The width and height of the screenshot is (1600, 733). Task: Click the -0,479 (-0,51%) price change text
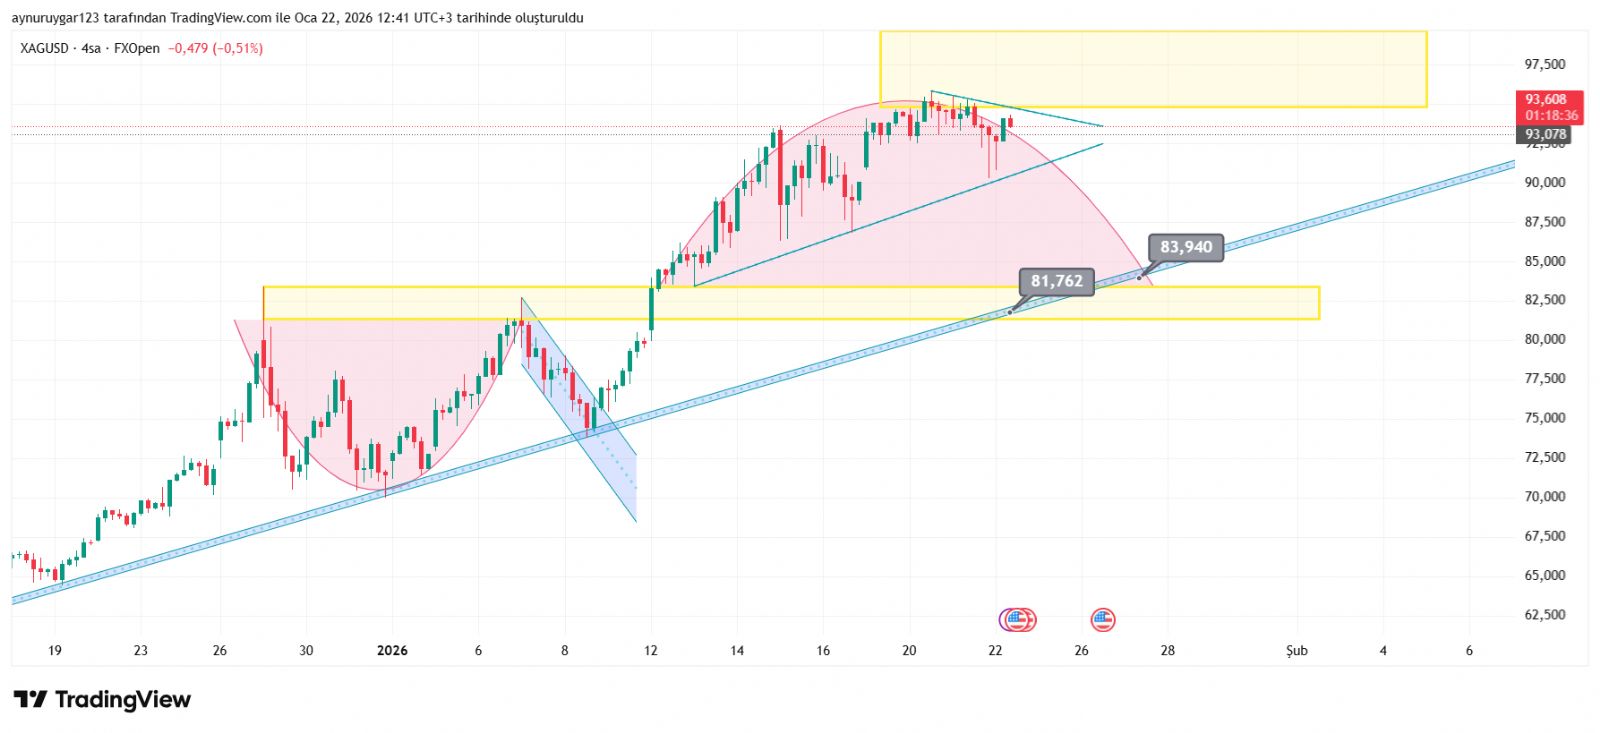coord(215,48)
